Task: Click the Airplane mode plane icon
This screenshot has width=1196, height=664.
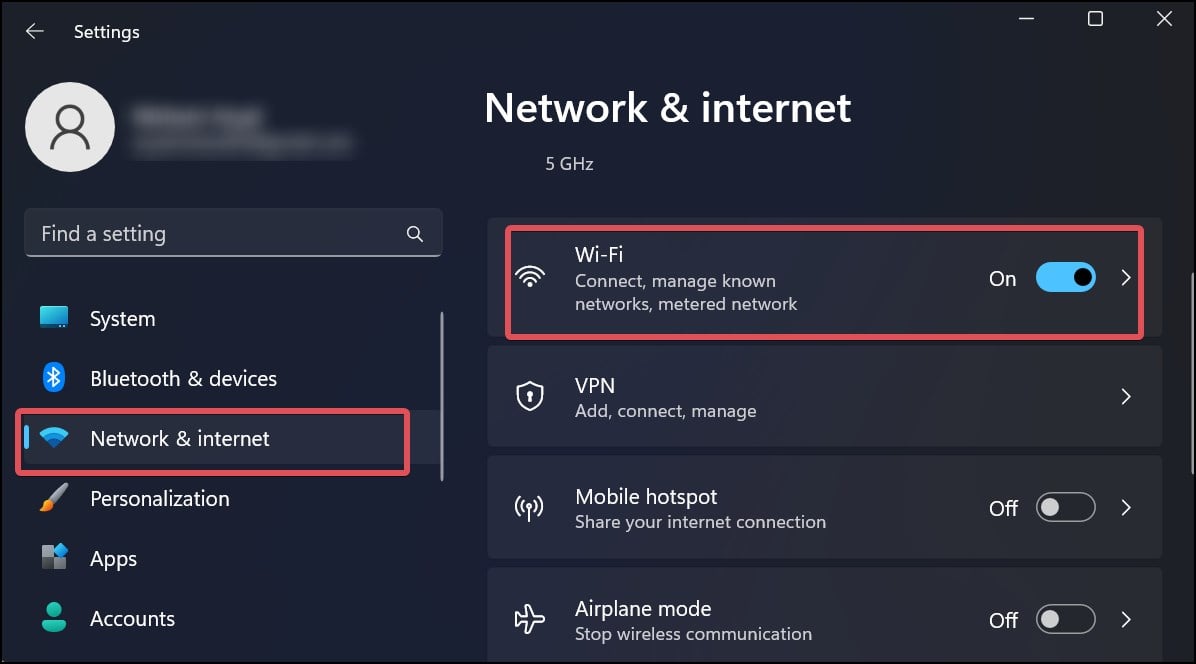Action: point(529,619)
